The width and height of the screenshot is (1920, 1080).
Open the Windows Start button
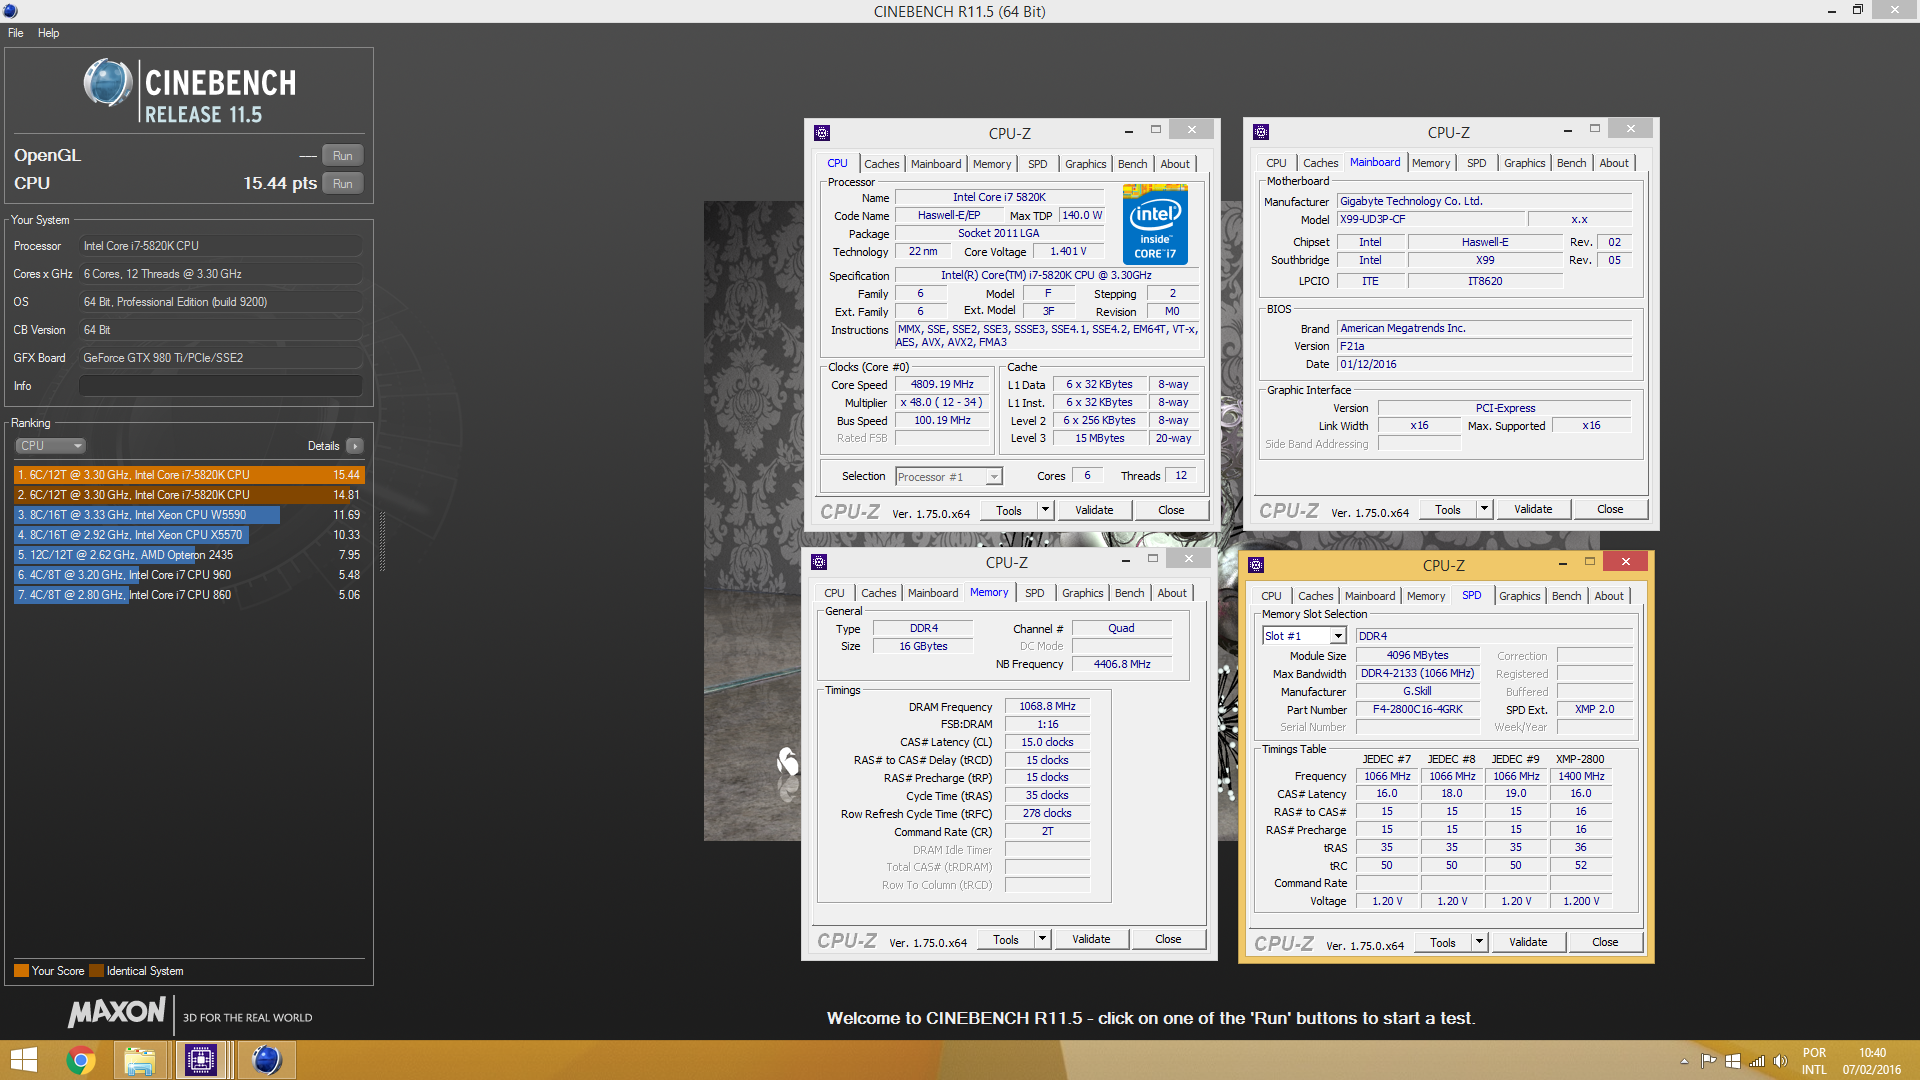click(x=24, y=1060)
